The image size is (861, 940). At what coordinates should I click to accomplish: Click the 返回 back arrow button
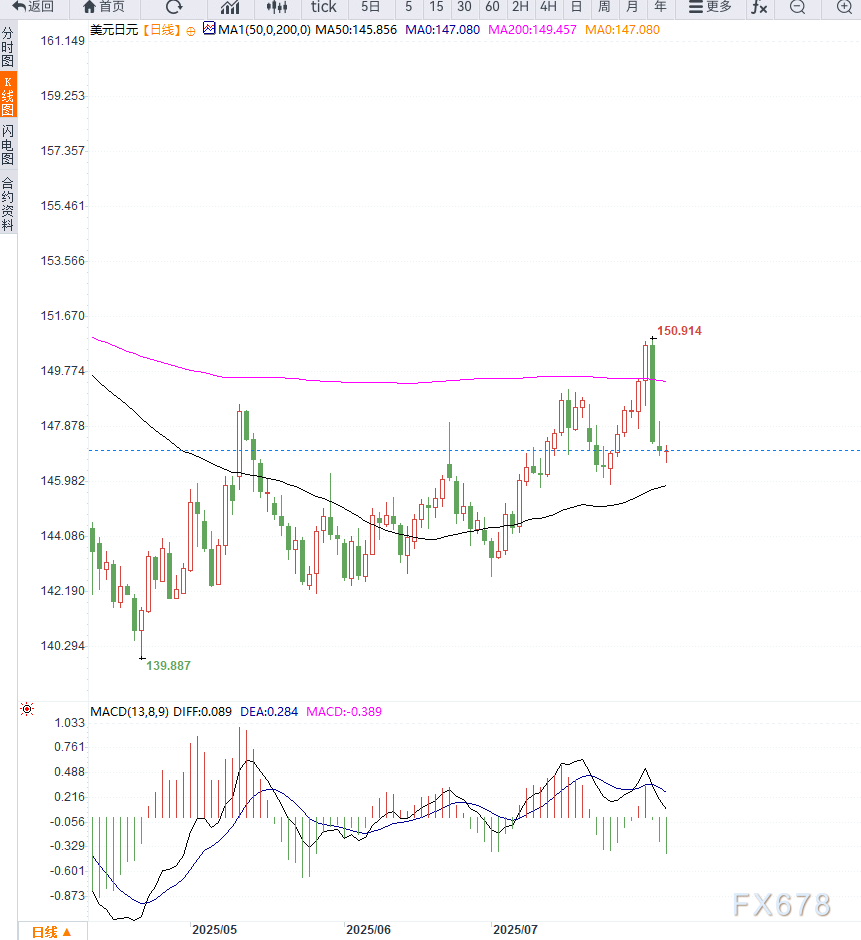[x=33, y=7]
